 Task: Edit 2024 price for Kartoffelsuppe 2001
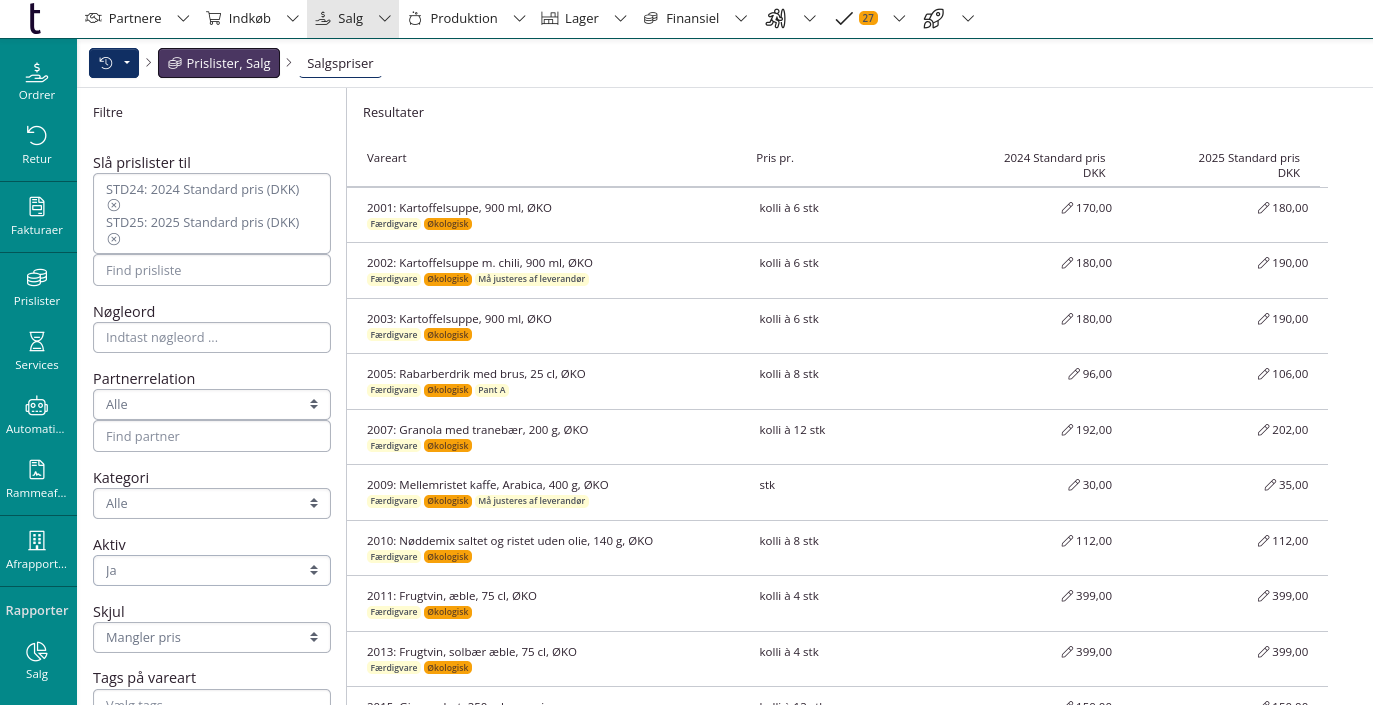(1067, 208)
